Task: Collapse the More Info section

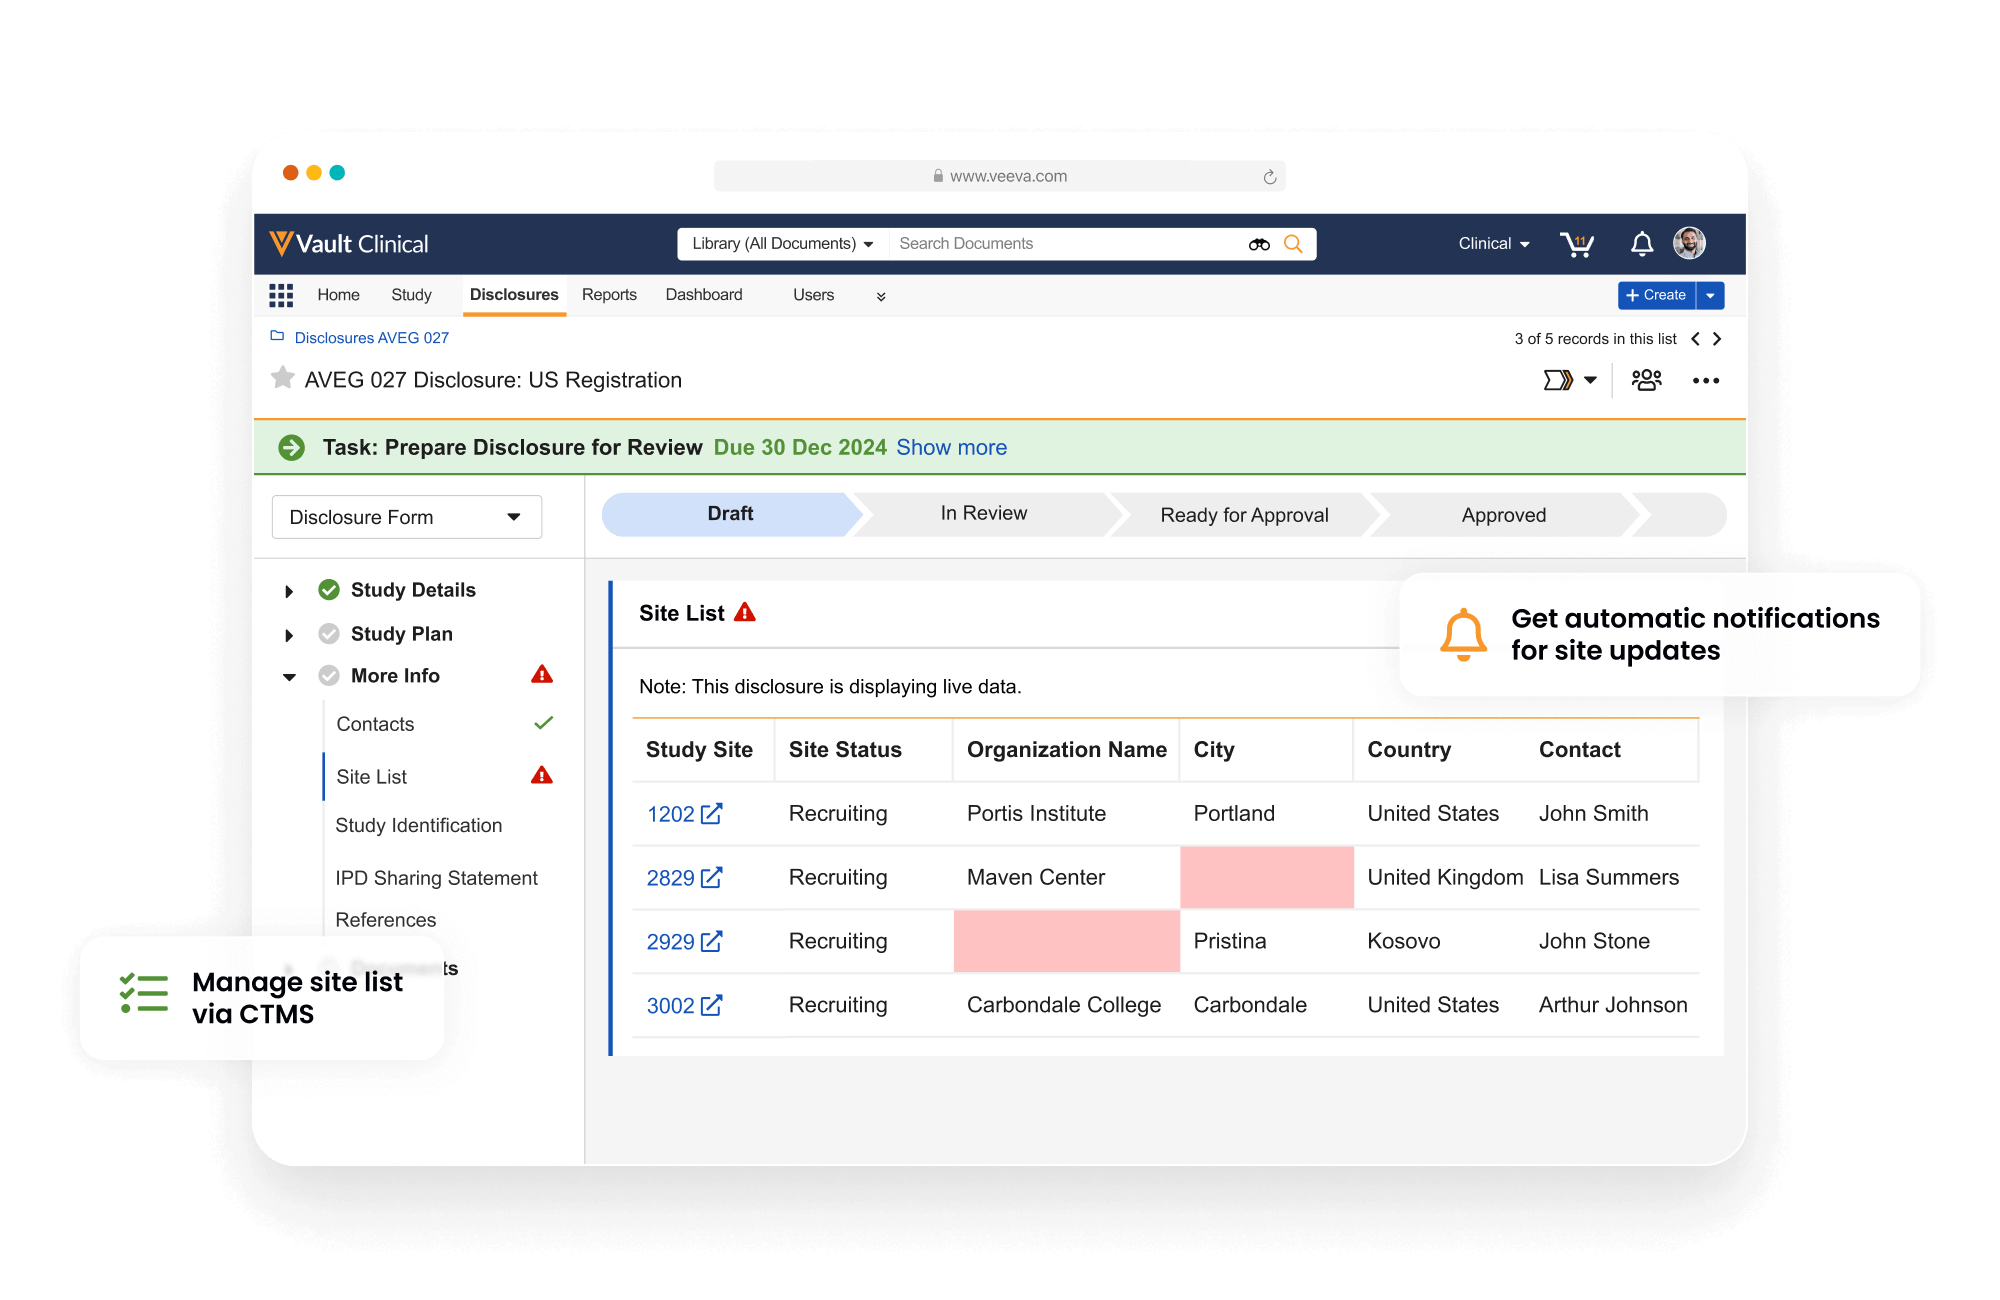Action: coord(289,677)
